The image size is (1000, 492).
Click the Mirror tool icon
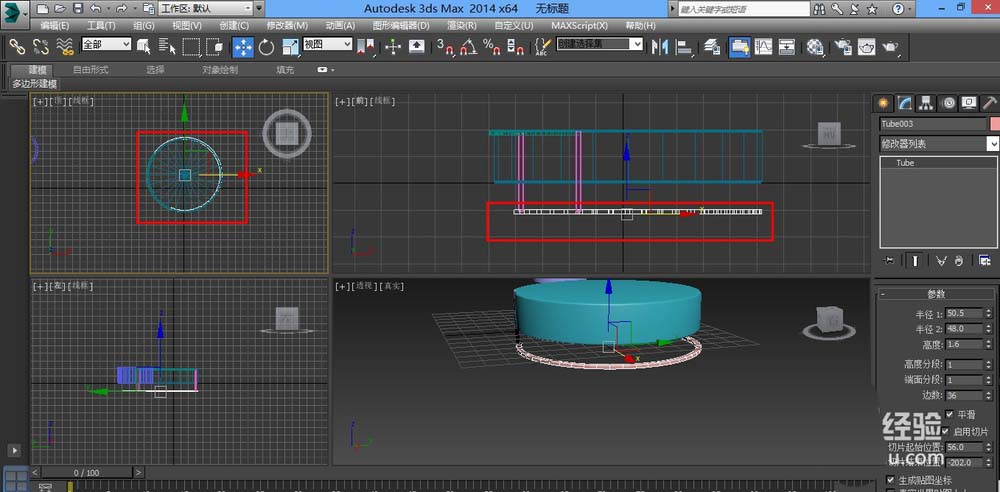click(x=659, y=47)
